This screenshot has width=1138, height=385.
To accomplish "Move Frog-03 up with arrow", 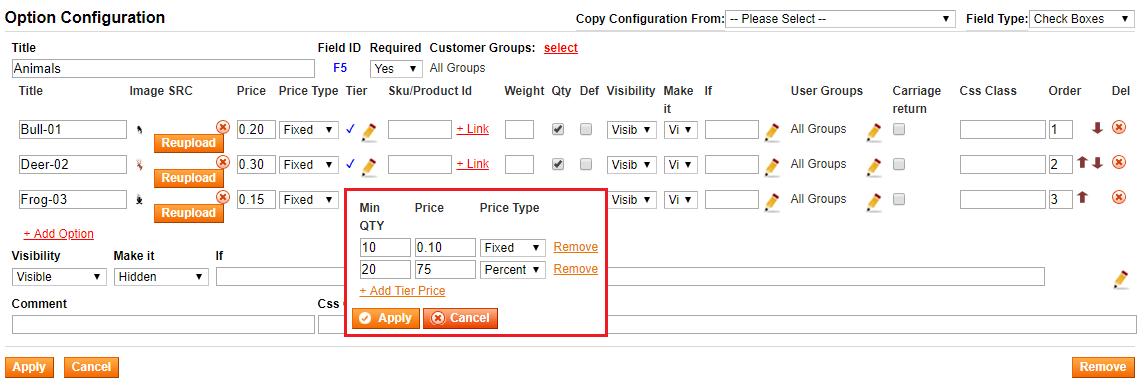I will [1082, 197].
